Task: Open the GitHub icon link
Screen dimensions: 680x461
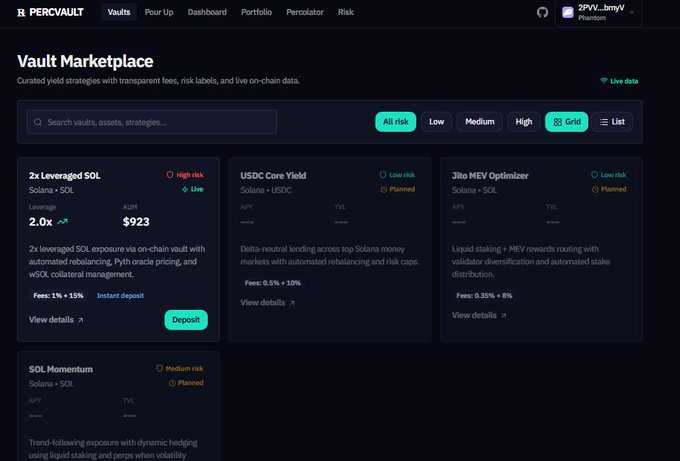Action: [x=543, y=12]
